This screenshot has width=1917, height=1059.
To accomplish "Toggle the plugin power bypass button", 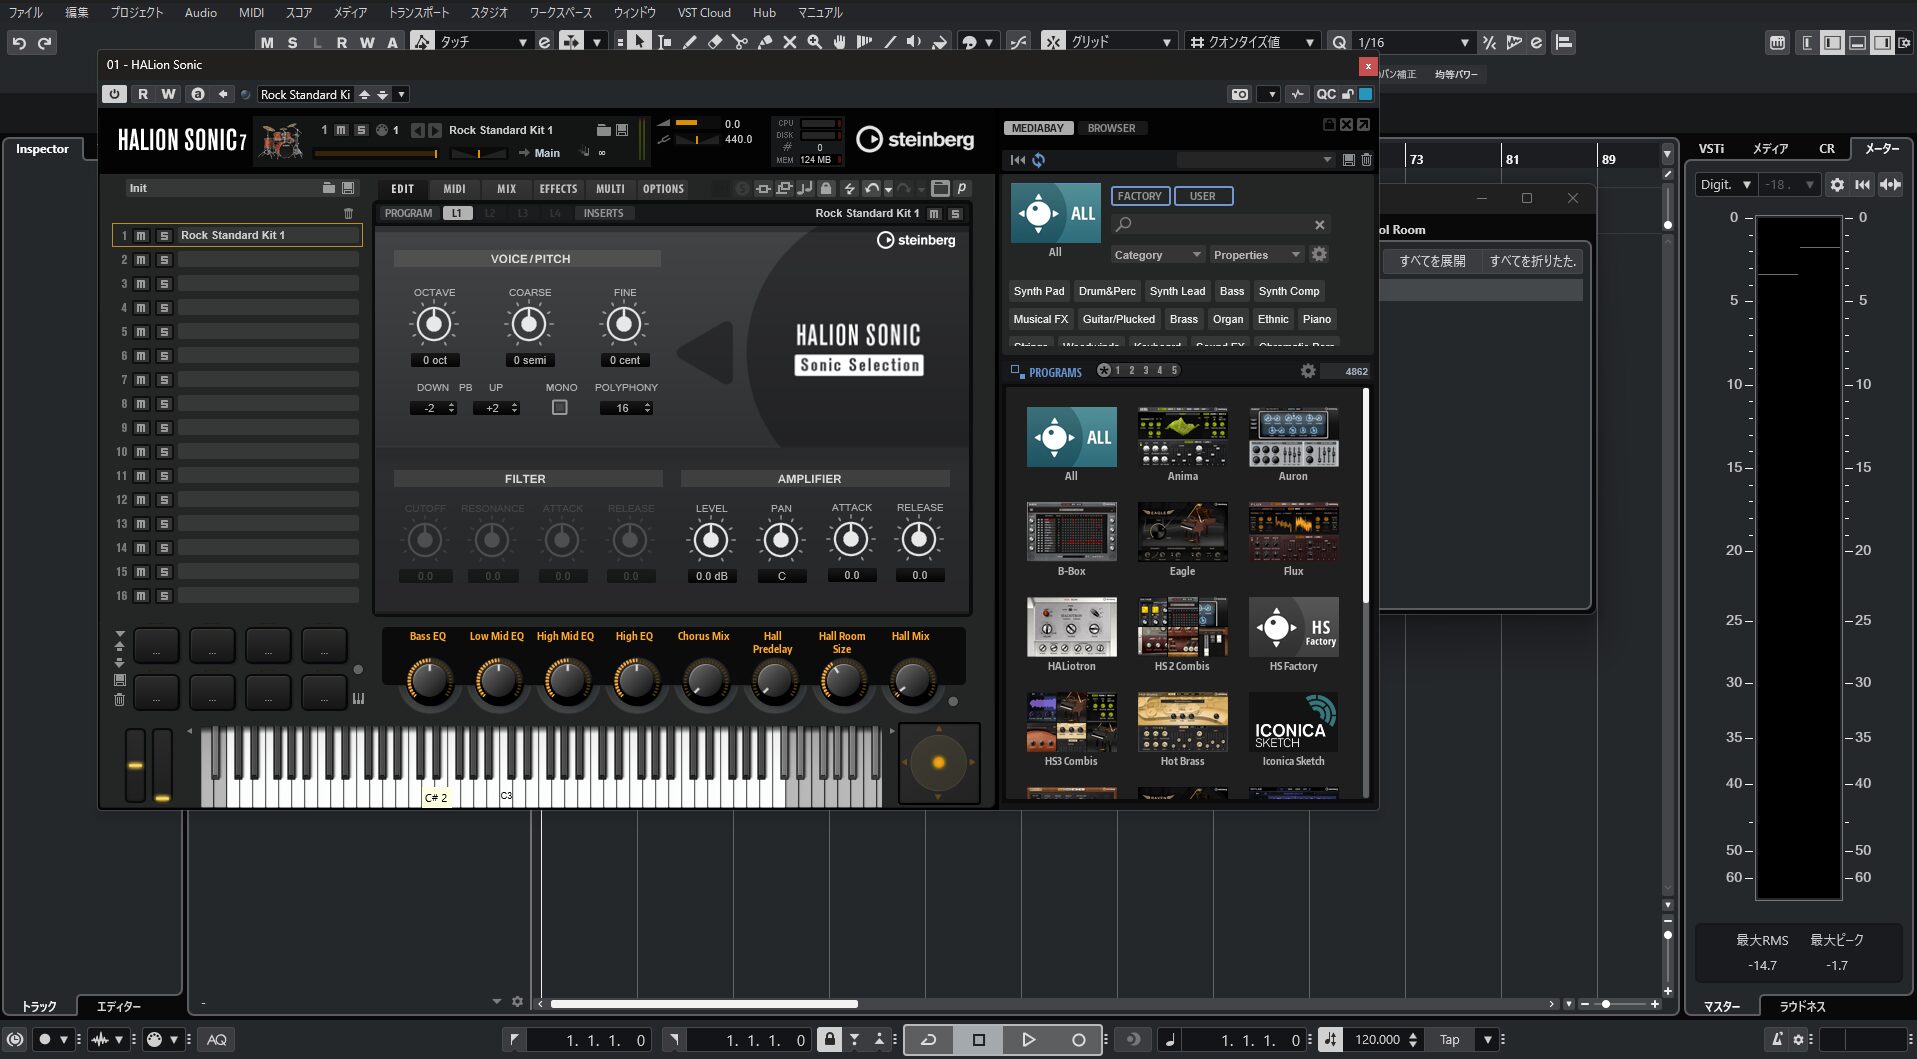I will [114, 94].
